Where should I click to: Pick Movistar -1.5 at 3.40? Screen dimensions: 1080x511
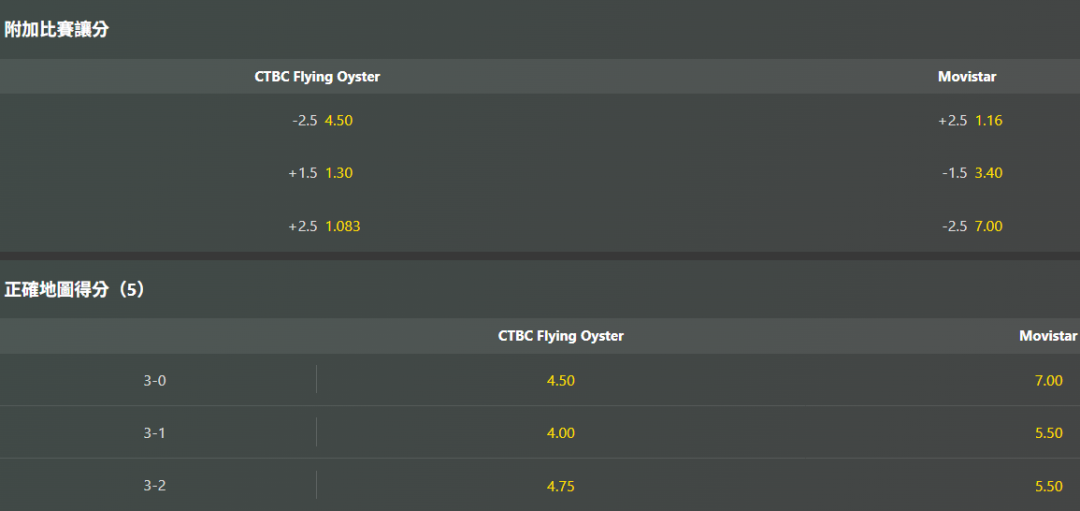pyautogui.click(x=972, y=173)
